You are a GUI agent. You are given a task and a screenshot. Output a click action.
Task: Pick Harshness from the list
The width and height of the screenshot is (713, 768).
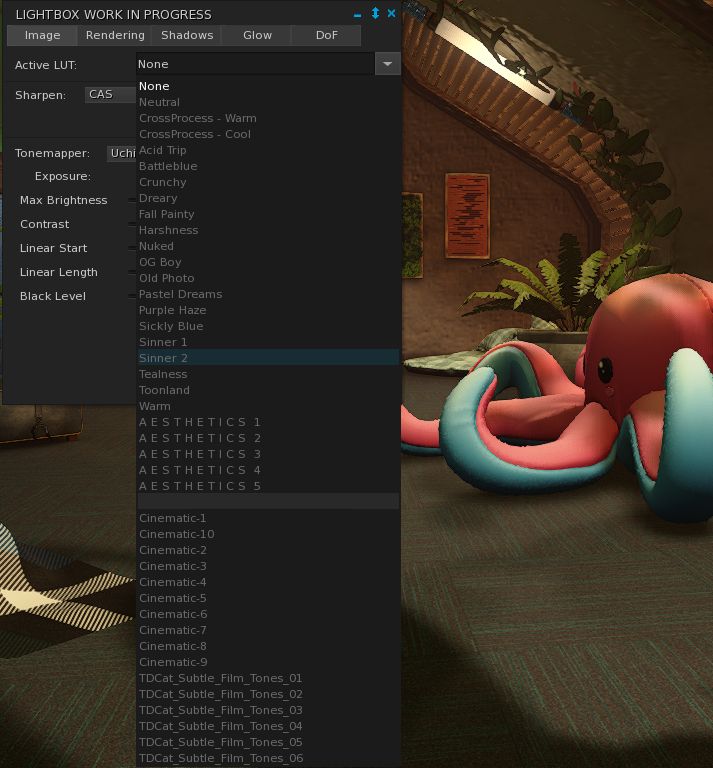coord(268,230)
